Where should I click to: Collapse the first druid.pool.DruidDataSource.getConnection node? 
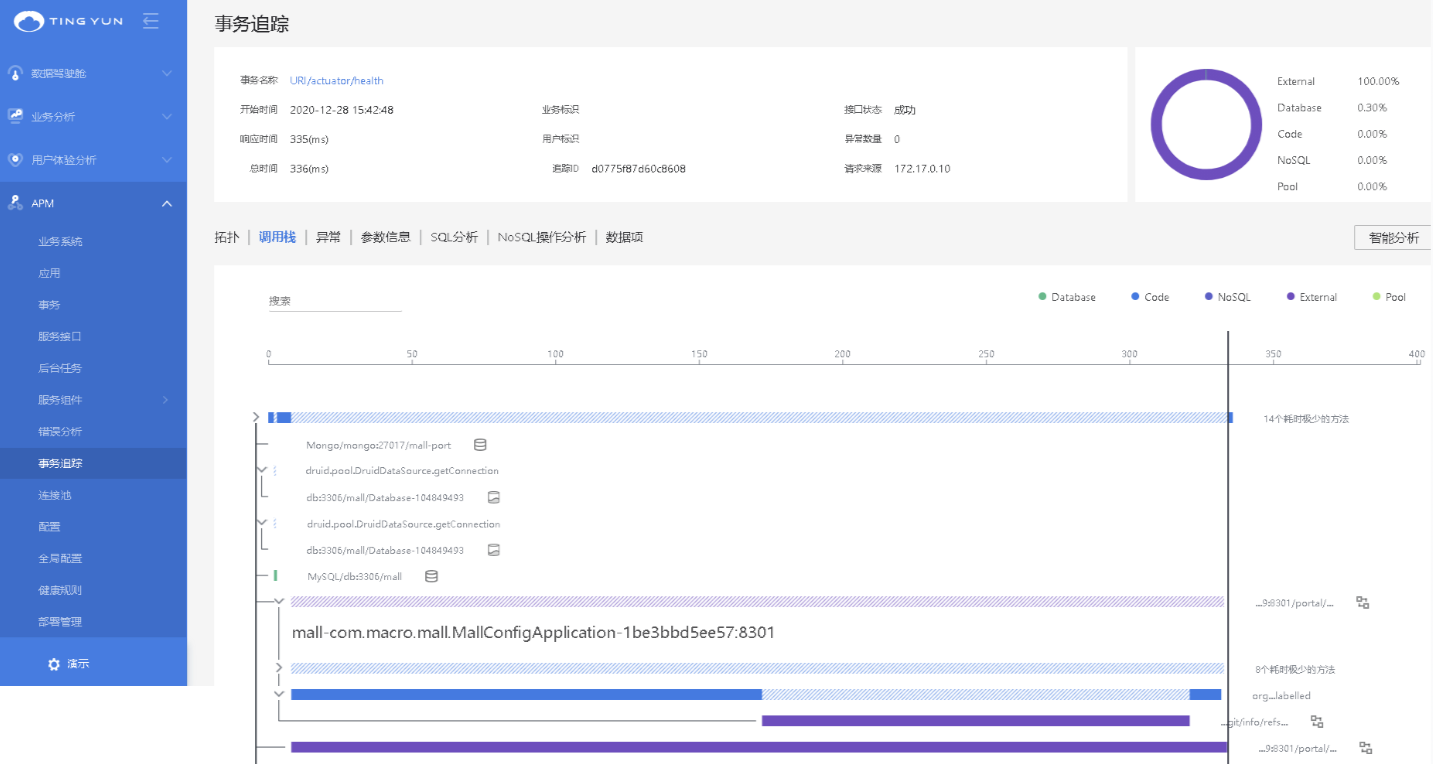[262, 470]
